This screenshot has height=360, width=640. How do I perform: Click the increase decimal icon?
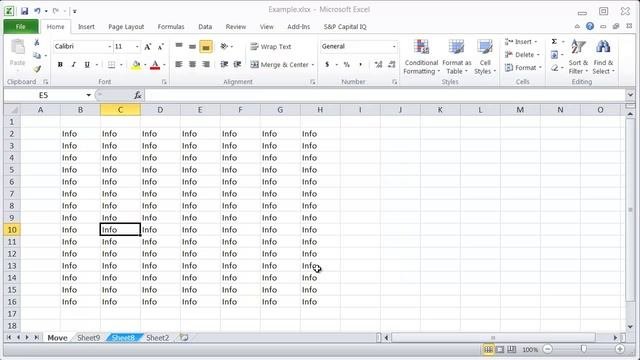pos(378,64)
